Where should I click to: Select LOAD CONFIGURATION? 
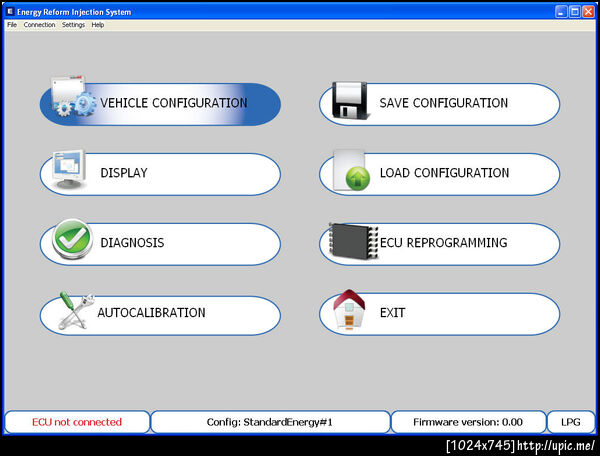(439, 174)
